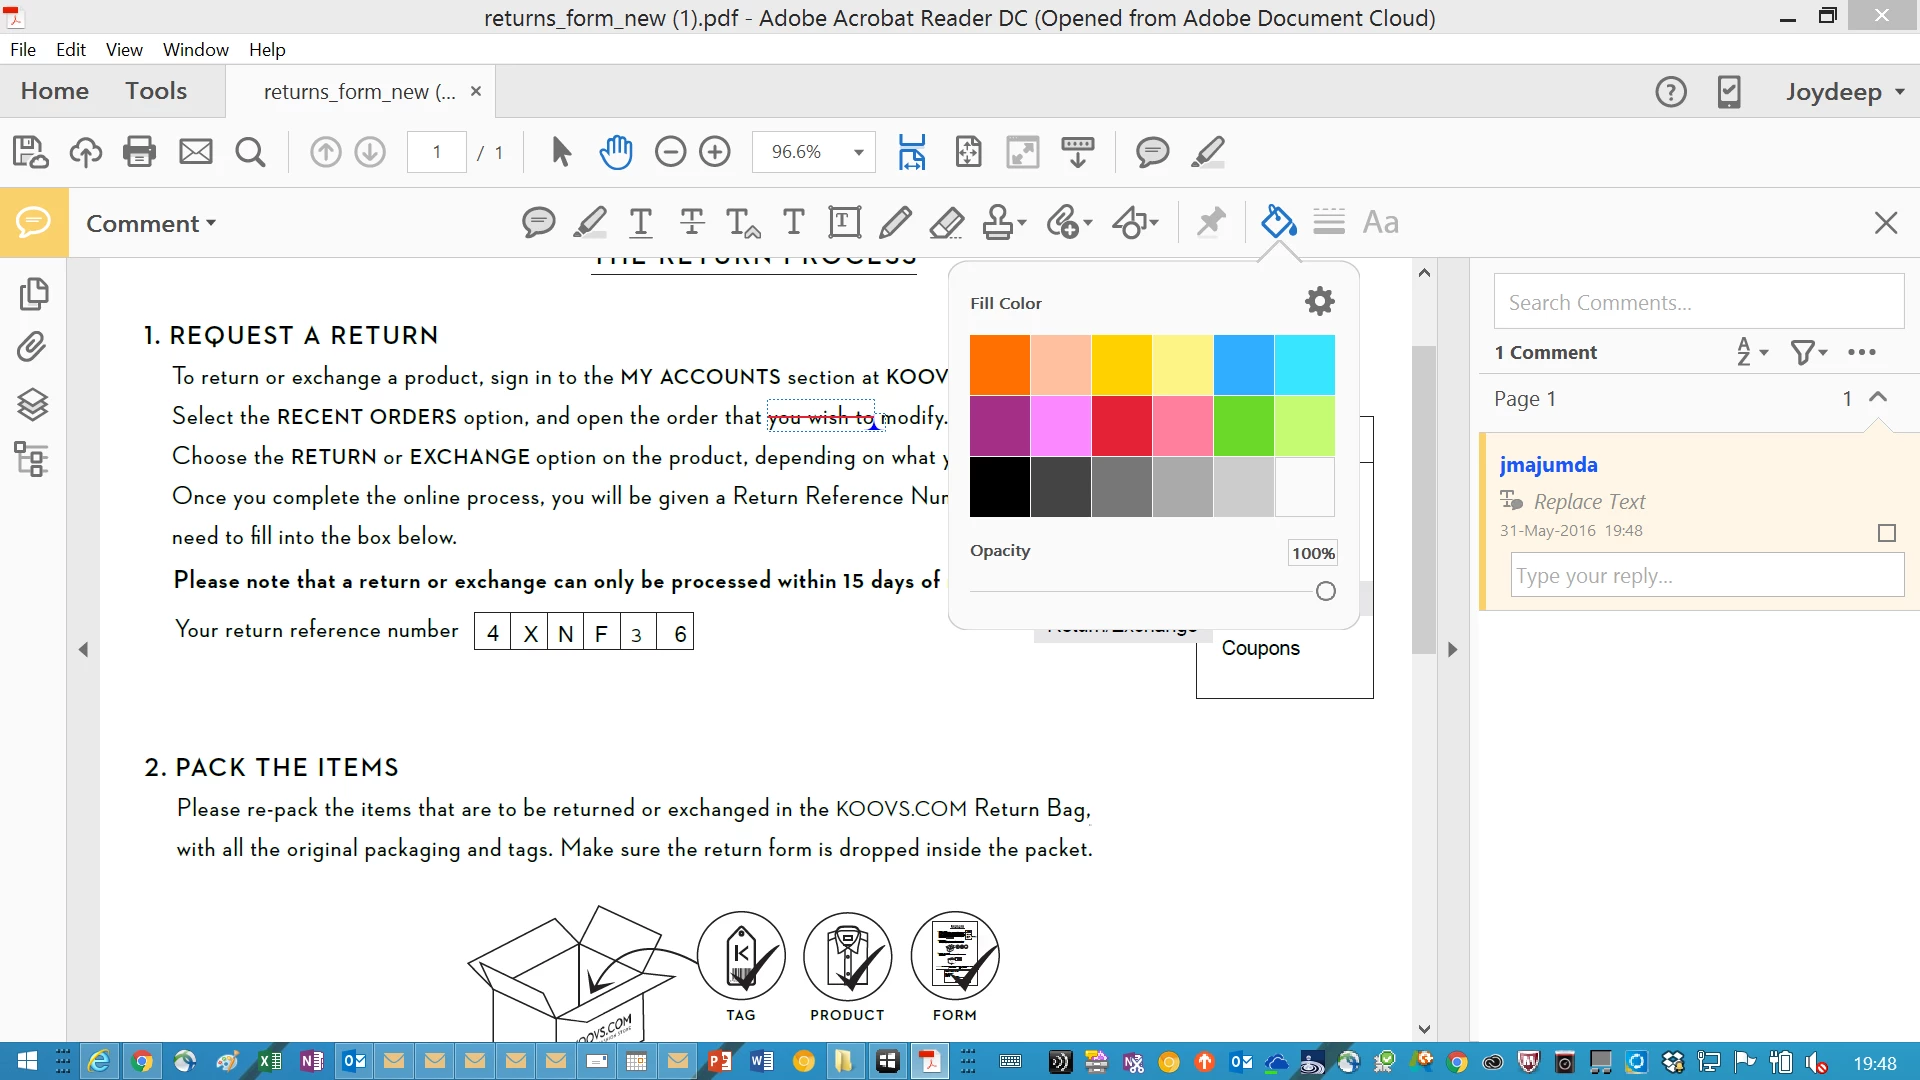Open attachments panel paperclip icon

click(32, 348)
